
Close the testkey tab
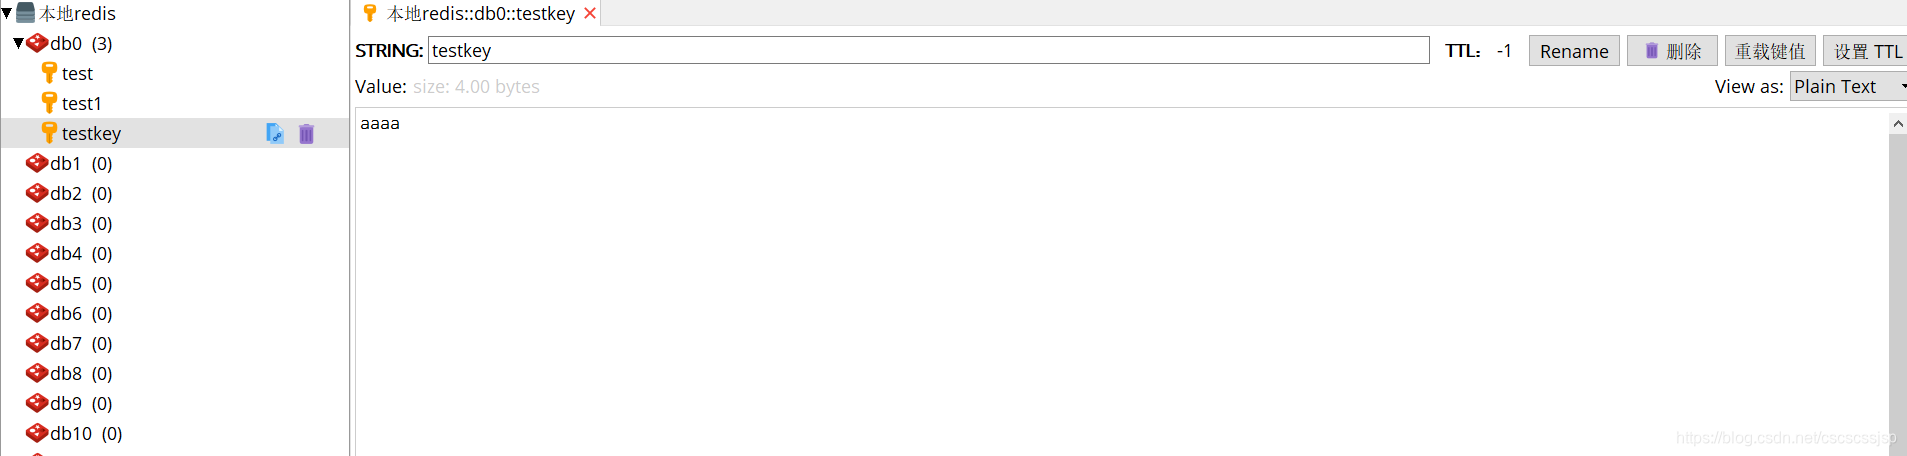point(590,13)
